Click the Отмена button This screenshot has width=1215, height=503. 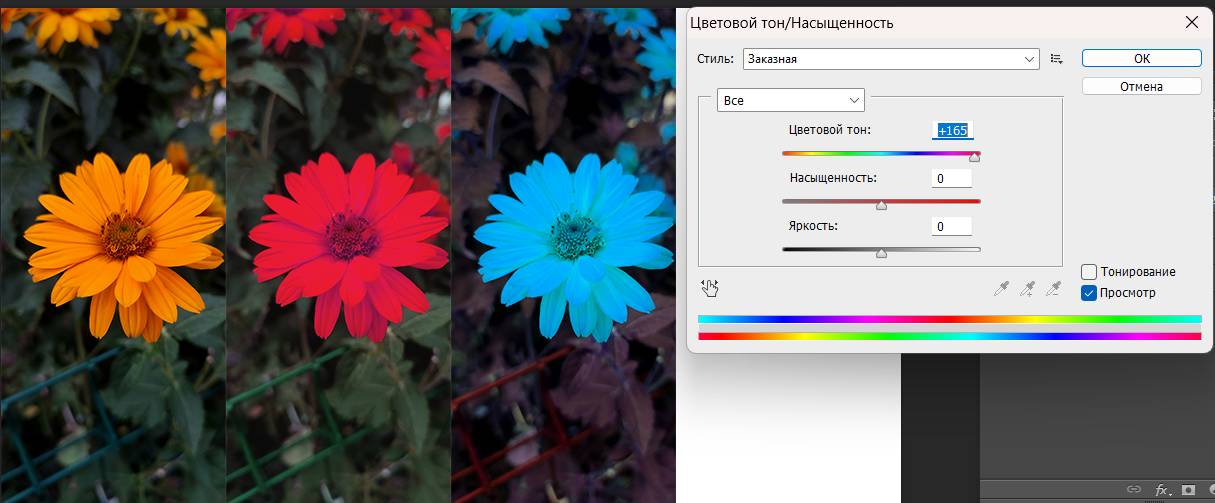pos(1141,86)
